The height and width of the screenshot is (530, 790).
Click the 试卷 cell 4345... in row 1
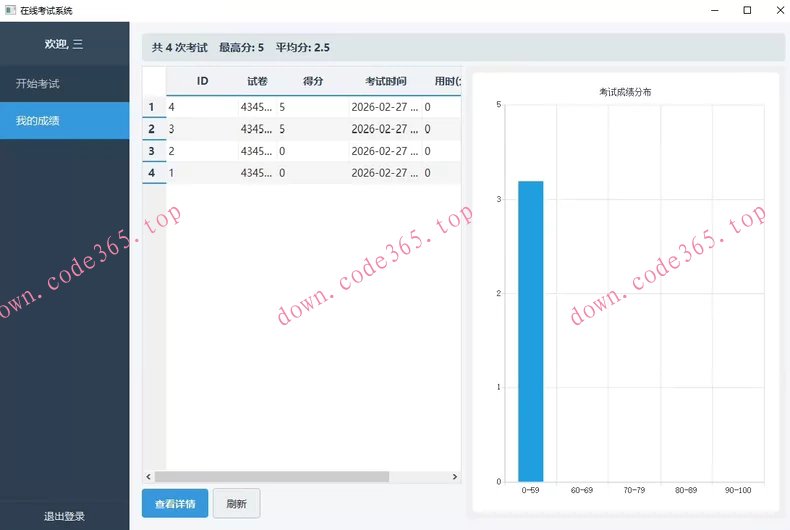(257, 107)
